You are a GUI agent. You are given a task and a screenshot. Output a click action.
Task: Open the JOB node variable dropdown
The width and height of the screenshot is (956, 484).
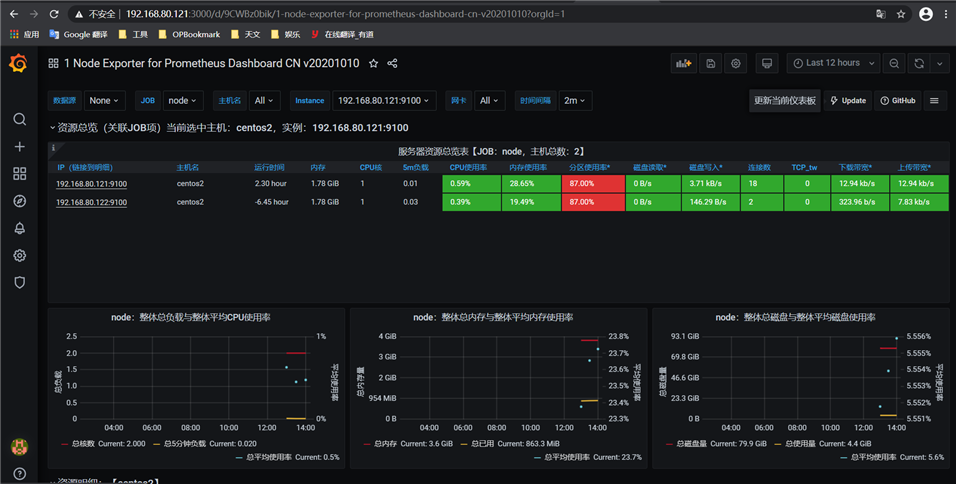(x=182, y=101)
